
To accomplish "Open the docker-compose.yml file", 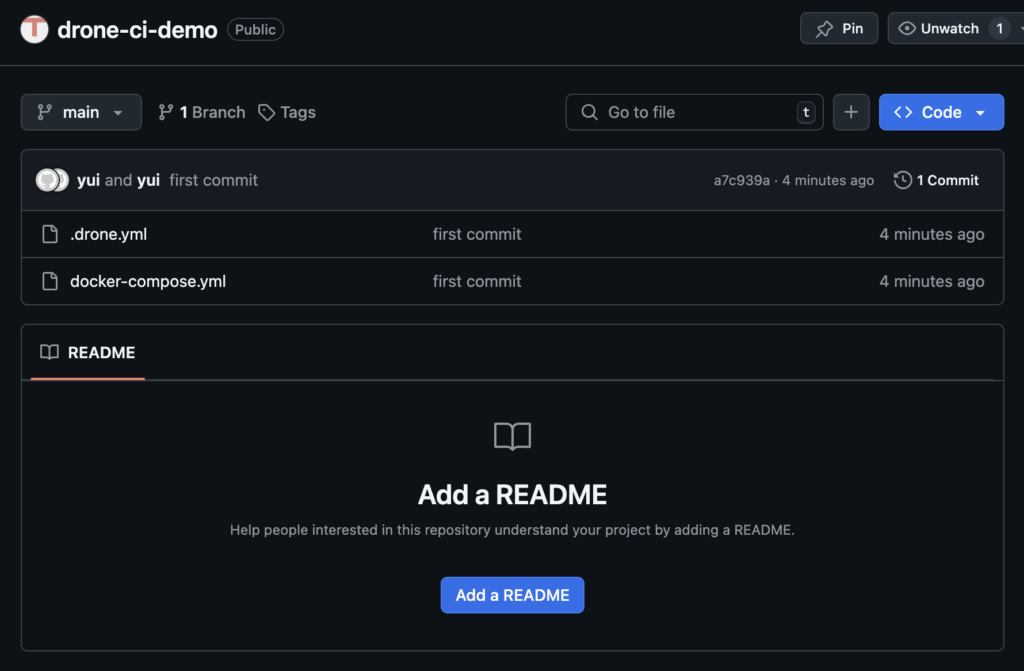I will click(x=148, y=281).
